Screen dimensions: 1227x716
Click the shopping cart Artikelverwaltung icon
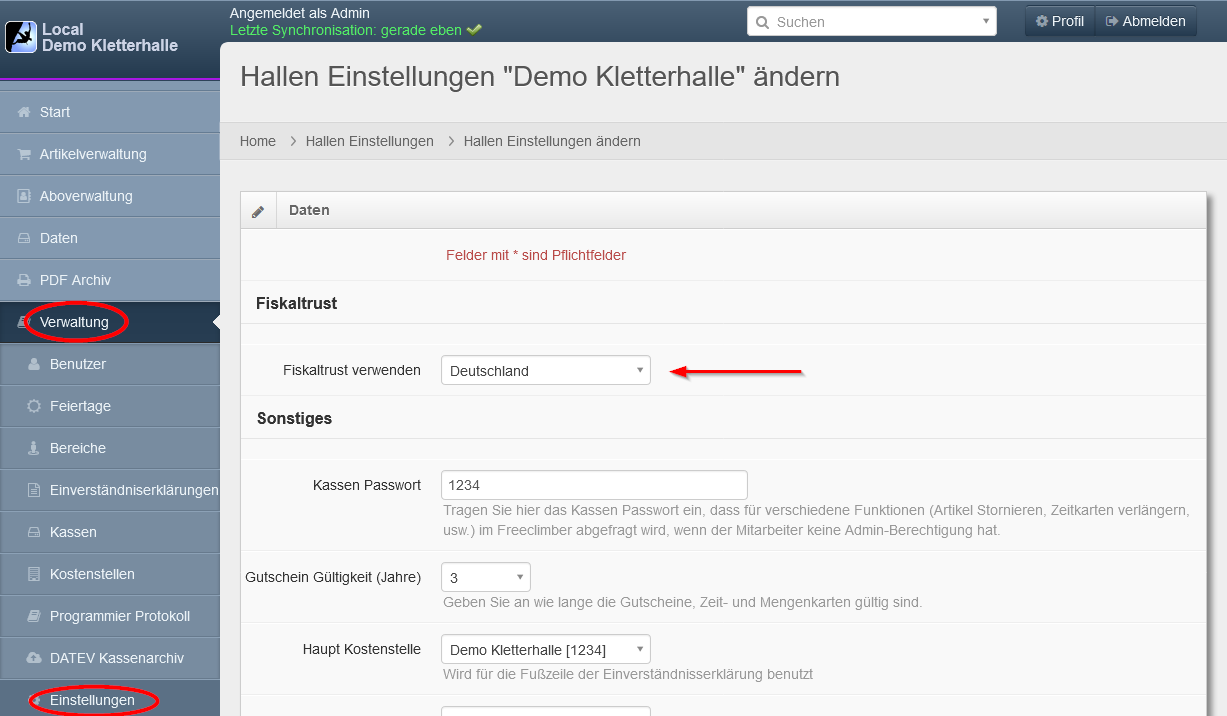coord(24,154)
